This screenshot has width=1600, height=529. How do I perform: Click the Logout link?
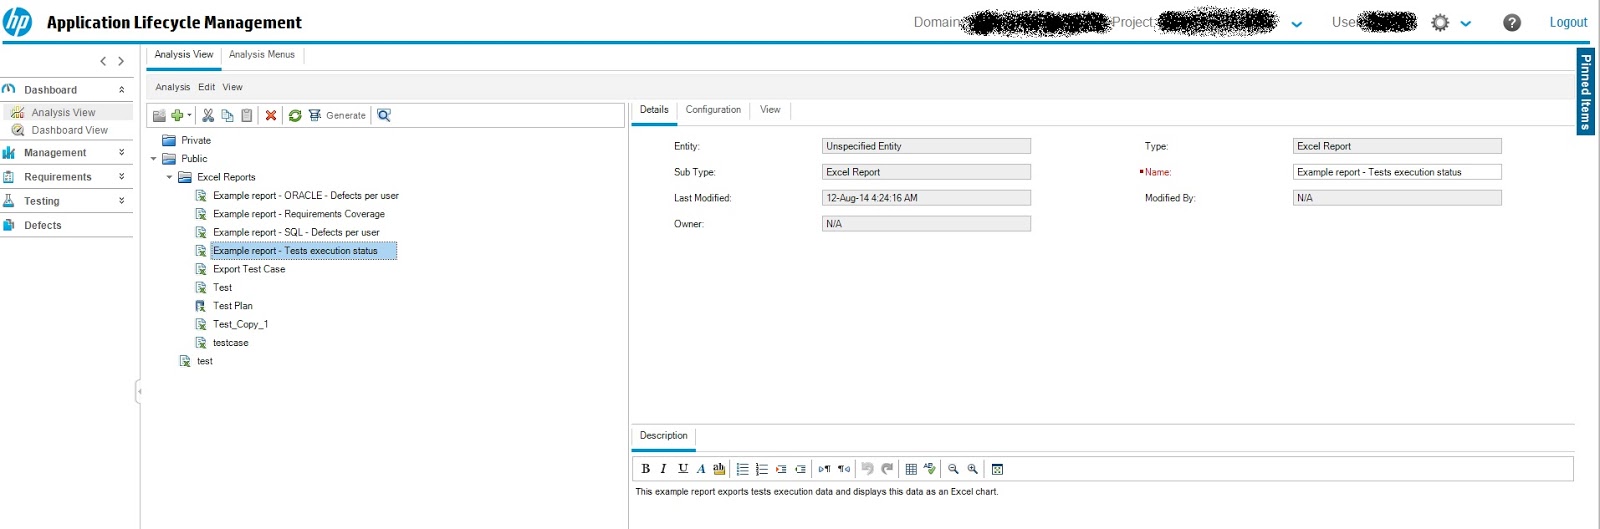pos(1568,22)
